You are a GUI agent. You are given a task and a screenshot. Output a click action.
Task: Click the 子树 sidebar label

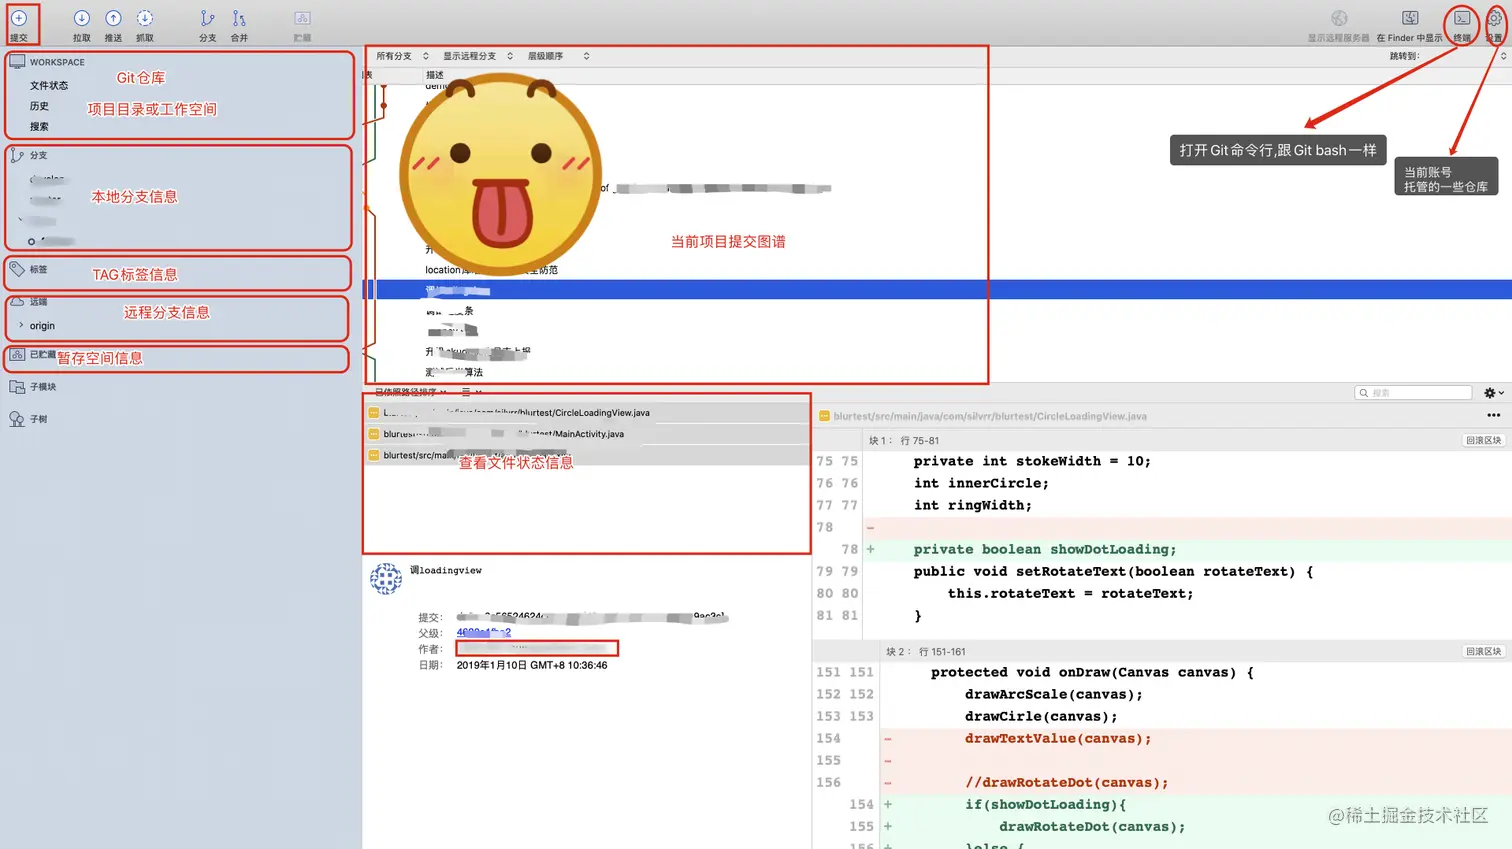pos(38,419)
